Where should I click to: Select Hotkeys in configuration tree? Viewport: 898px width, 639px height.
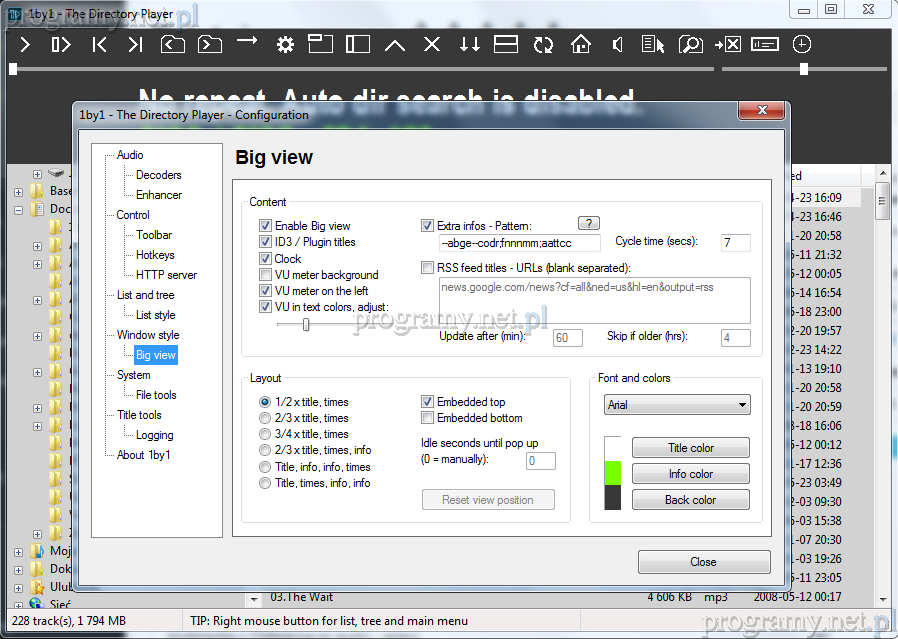pos(155,255)
